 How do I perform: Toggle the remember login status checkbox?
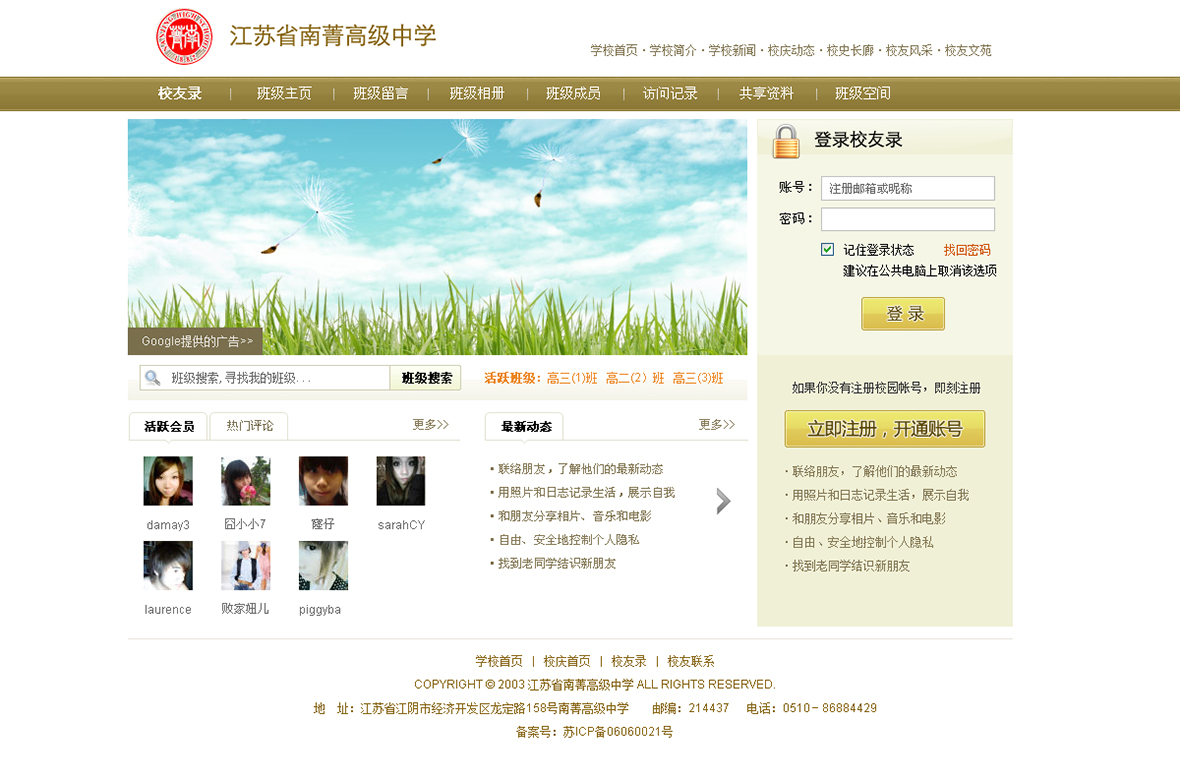click(827, 249)
